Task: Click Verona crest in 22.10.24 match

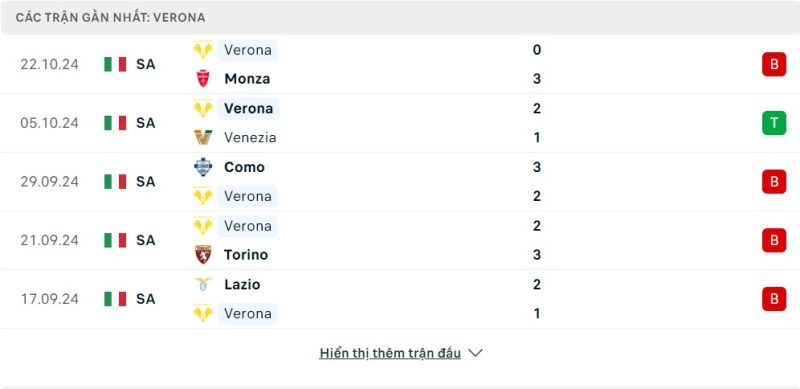Action: coord(203,50)
